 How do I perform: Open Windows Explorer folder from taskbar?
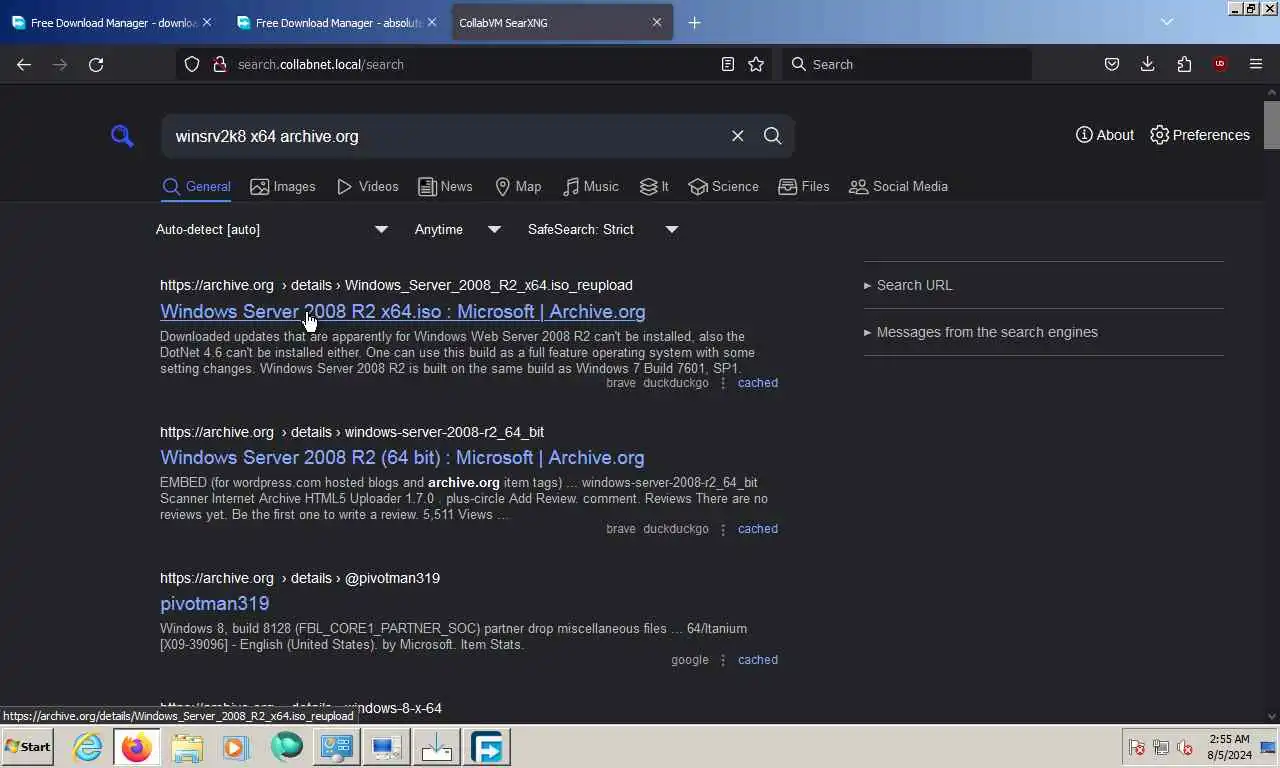click(187, 747)
